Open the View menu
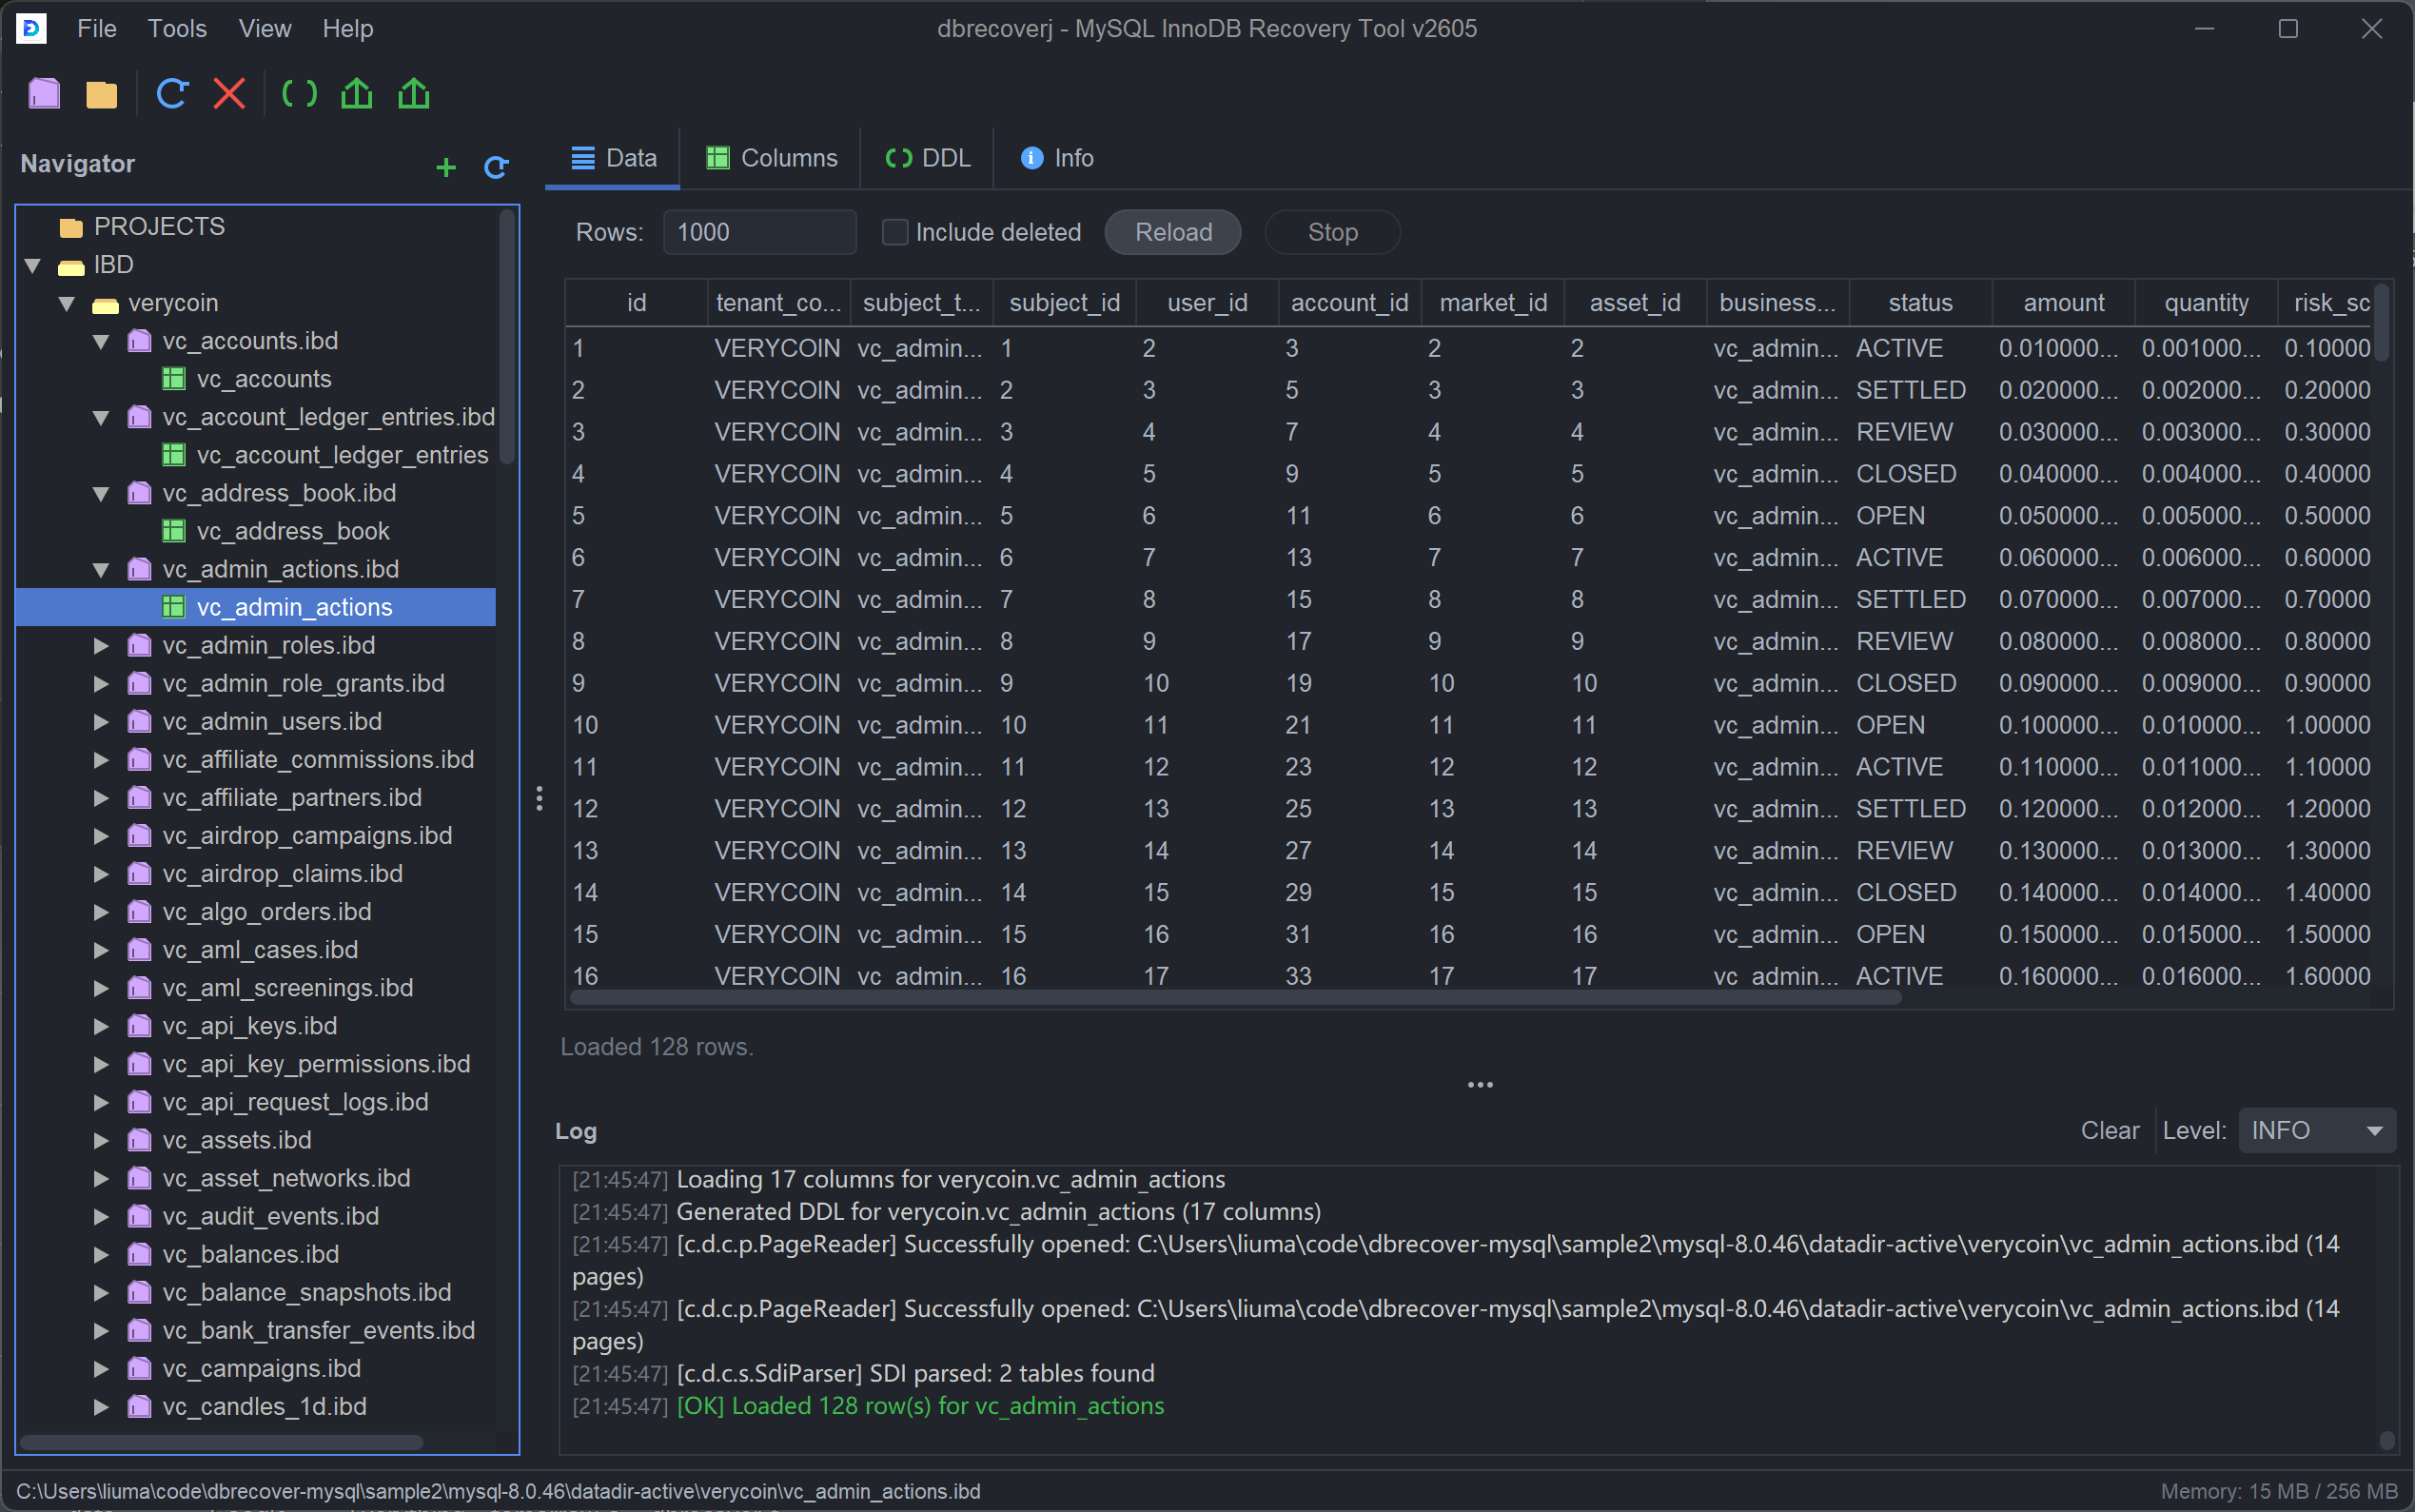This screenshot has height=1512, width=2415. coord(265,28)
